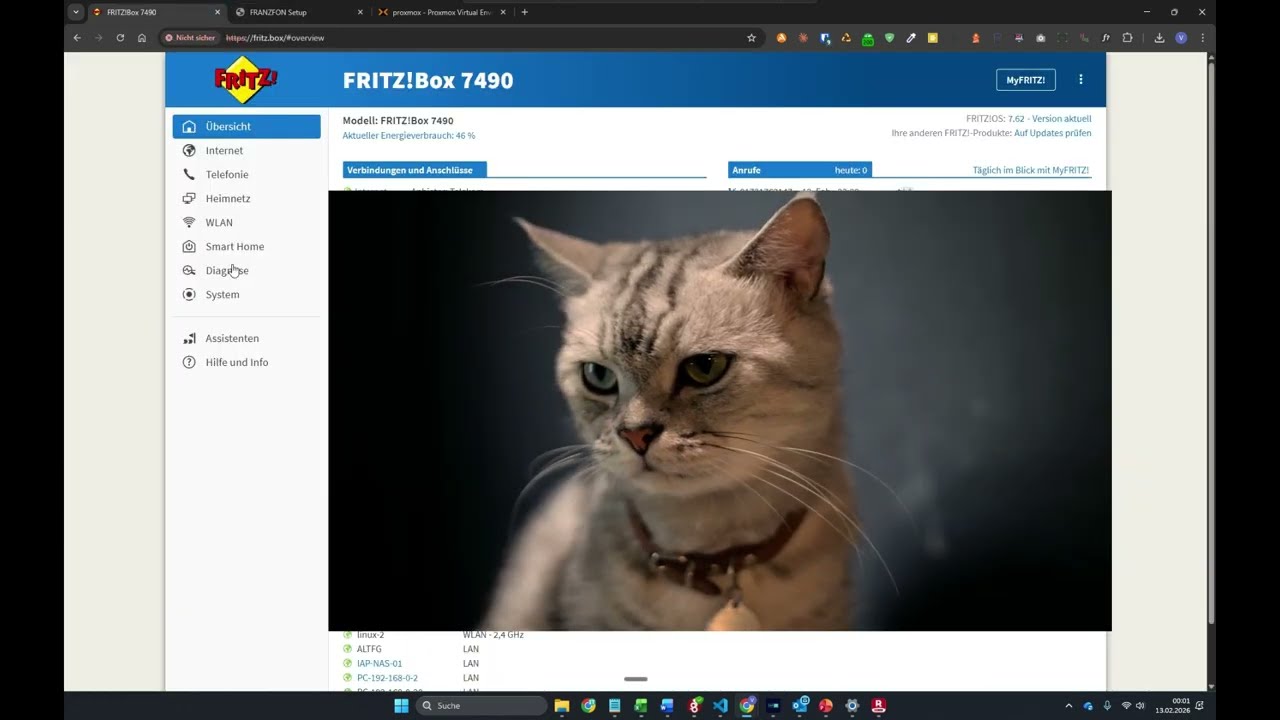This screenshot has width=1280, height=720.
Task: Click the browser home button
Action: 142,38
